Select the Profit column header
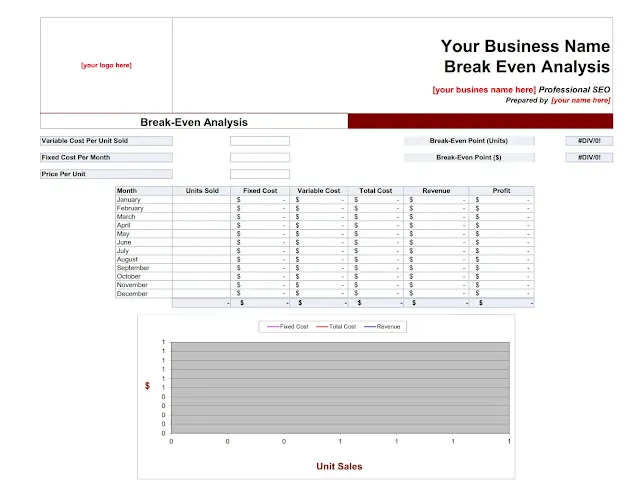 point(501,191)
